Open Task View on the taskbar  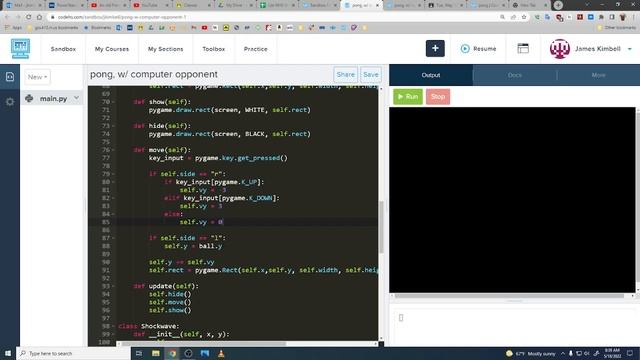click(139, 353)
